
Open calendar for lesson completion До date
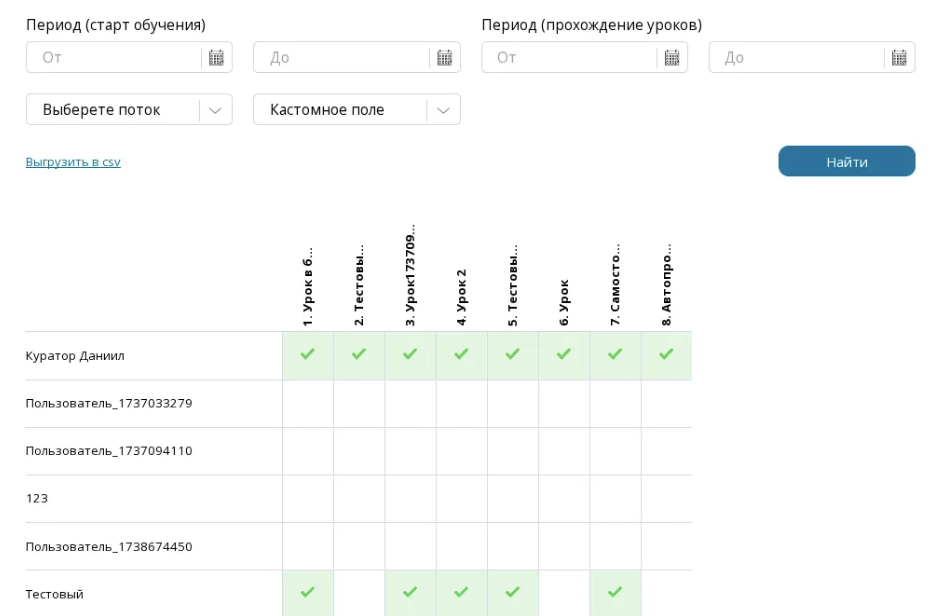(x=899, y=58)
